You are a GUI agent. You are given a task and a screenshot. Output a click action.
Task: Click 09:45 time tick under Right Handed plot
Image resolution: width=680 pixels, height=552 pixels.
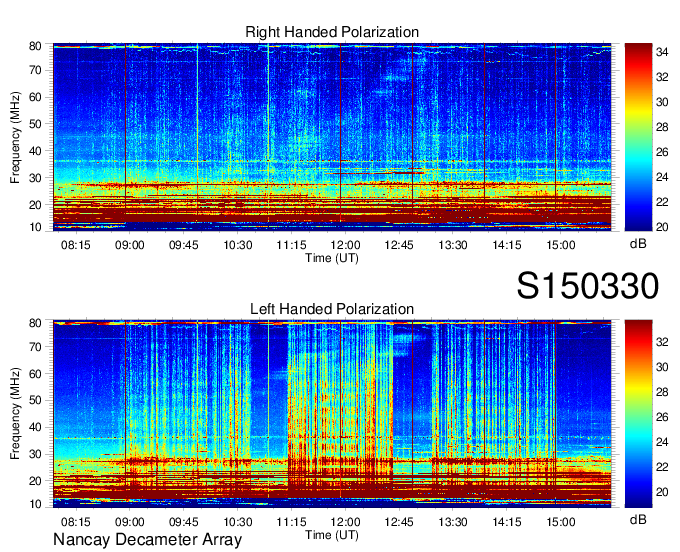(183, 245)
